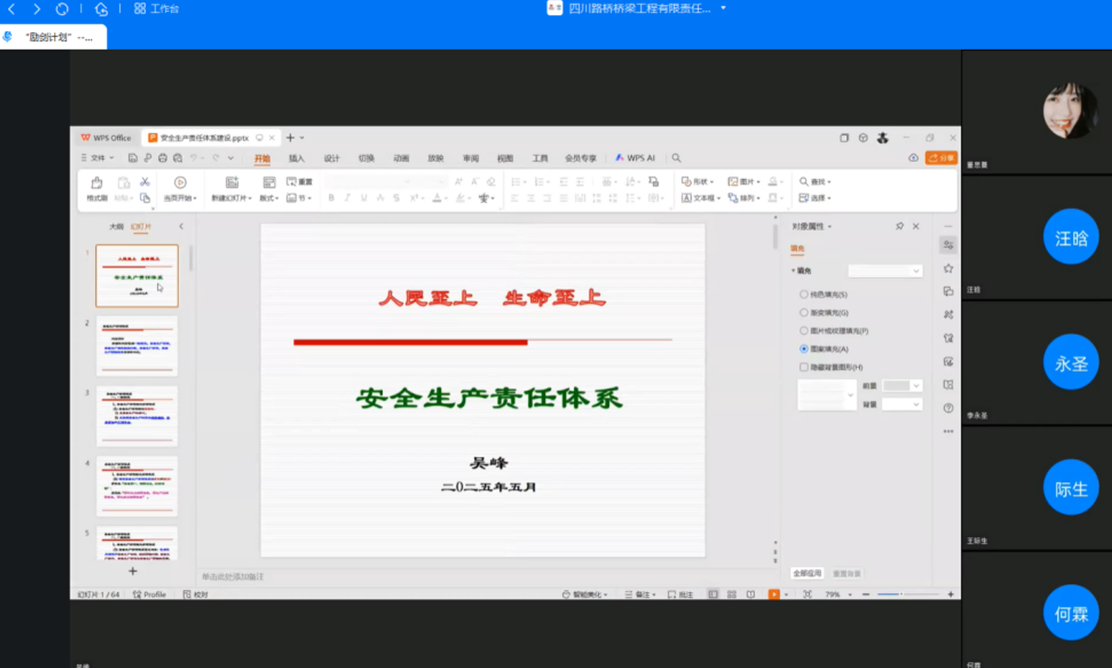This screenshot has width=1112, height=668.
Task: Click the print icon in quick access toolbar
Action: click(x=163, y=158)
